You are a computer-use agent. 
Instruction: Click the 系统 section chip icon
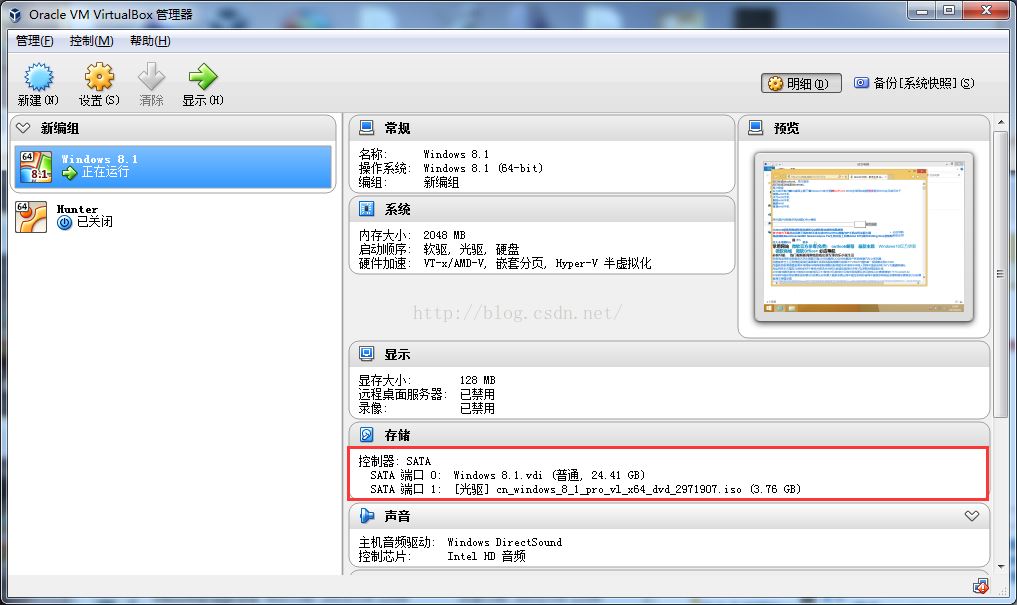366,209
